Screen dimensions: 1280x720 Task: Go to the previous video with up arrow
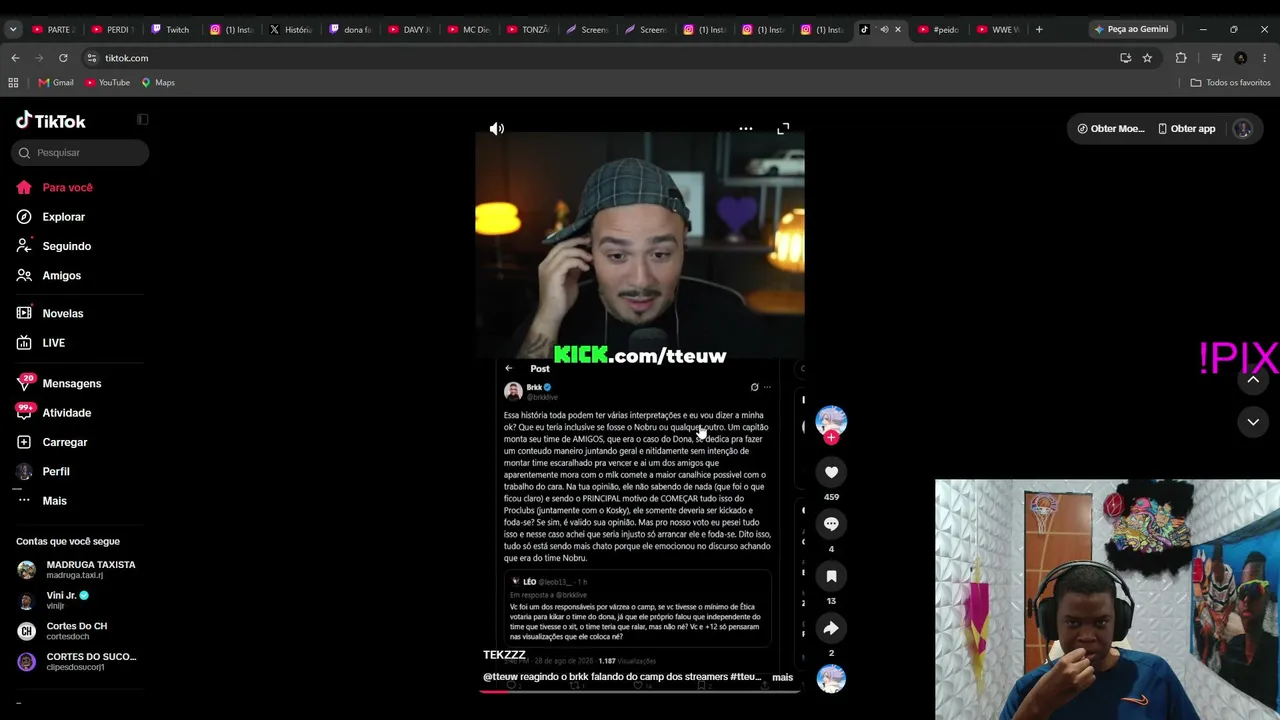click(1253, 380)
